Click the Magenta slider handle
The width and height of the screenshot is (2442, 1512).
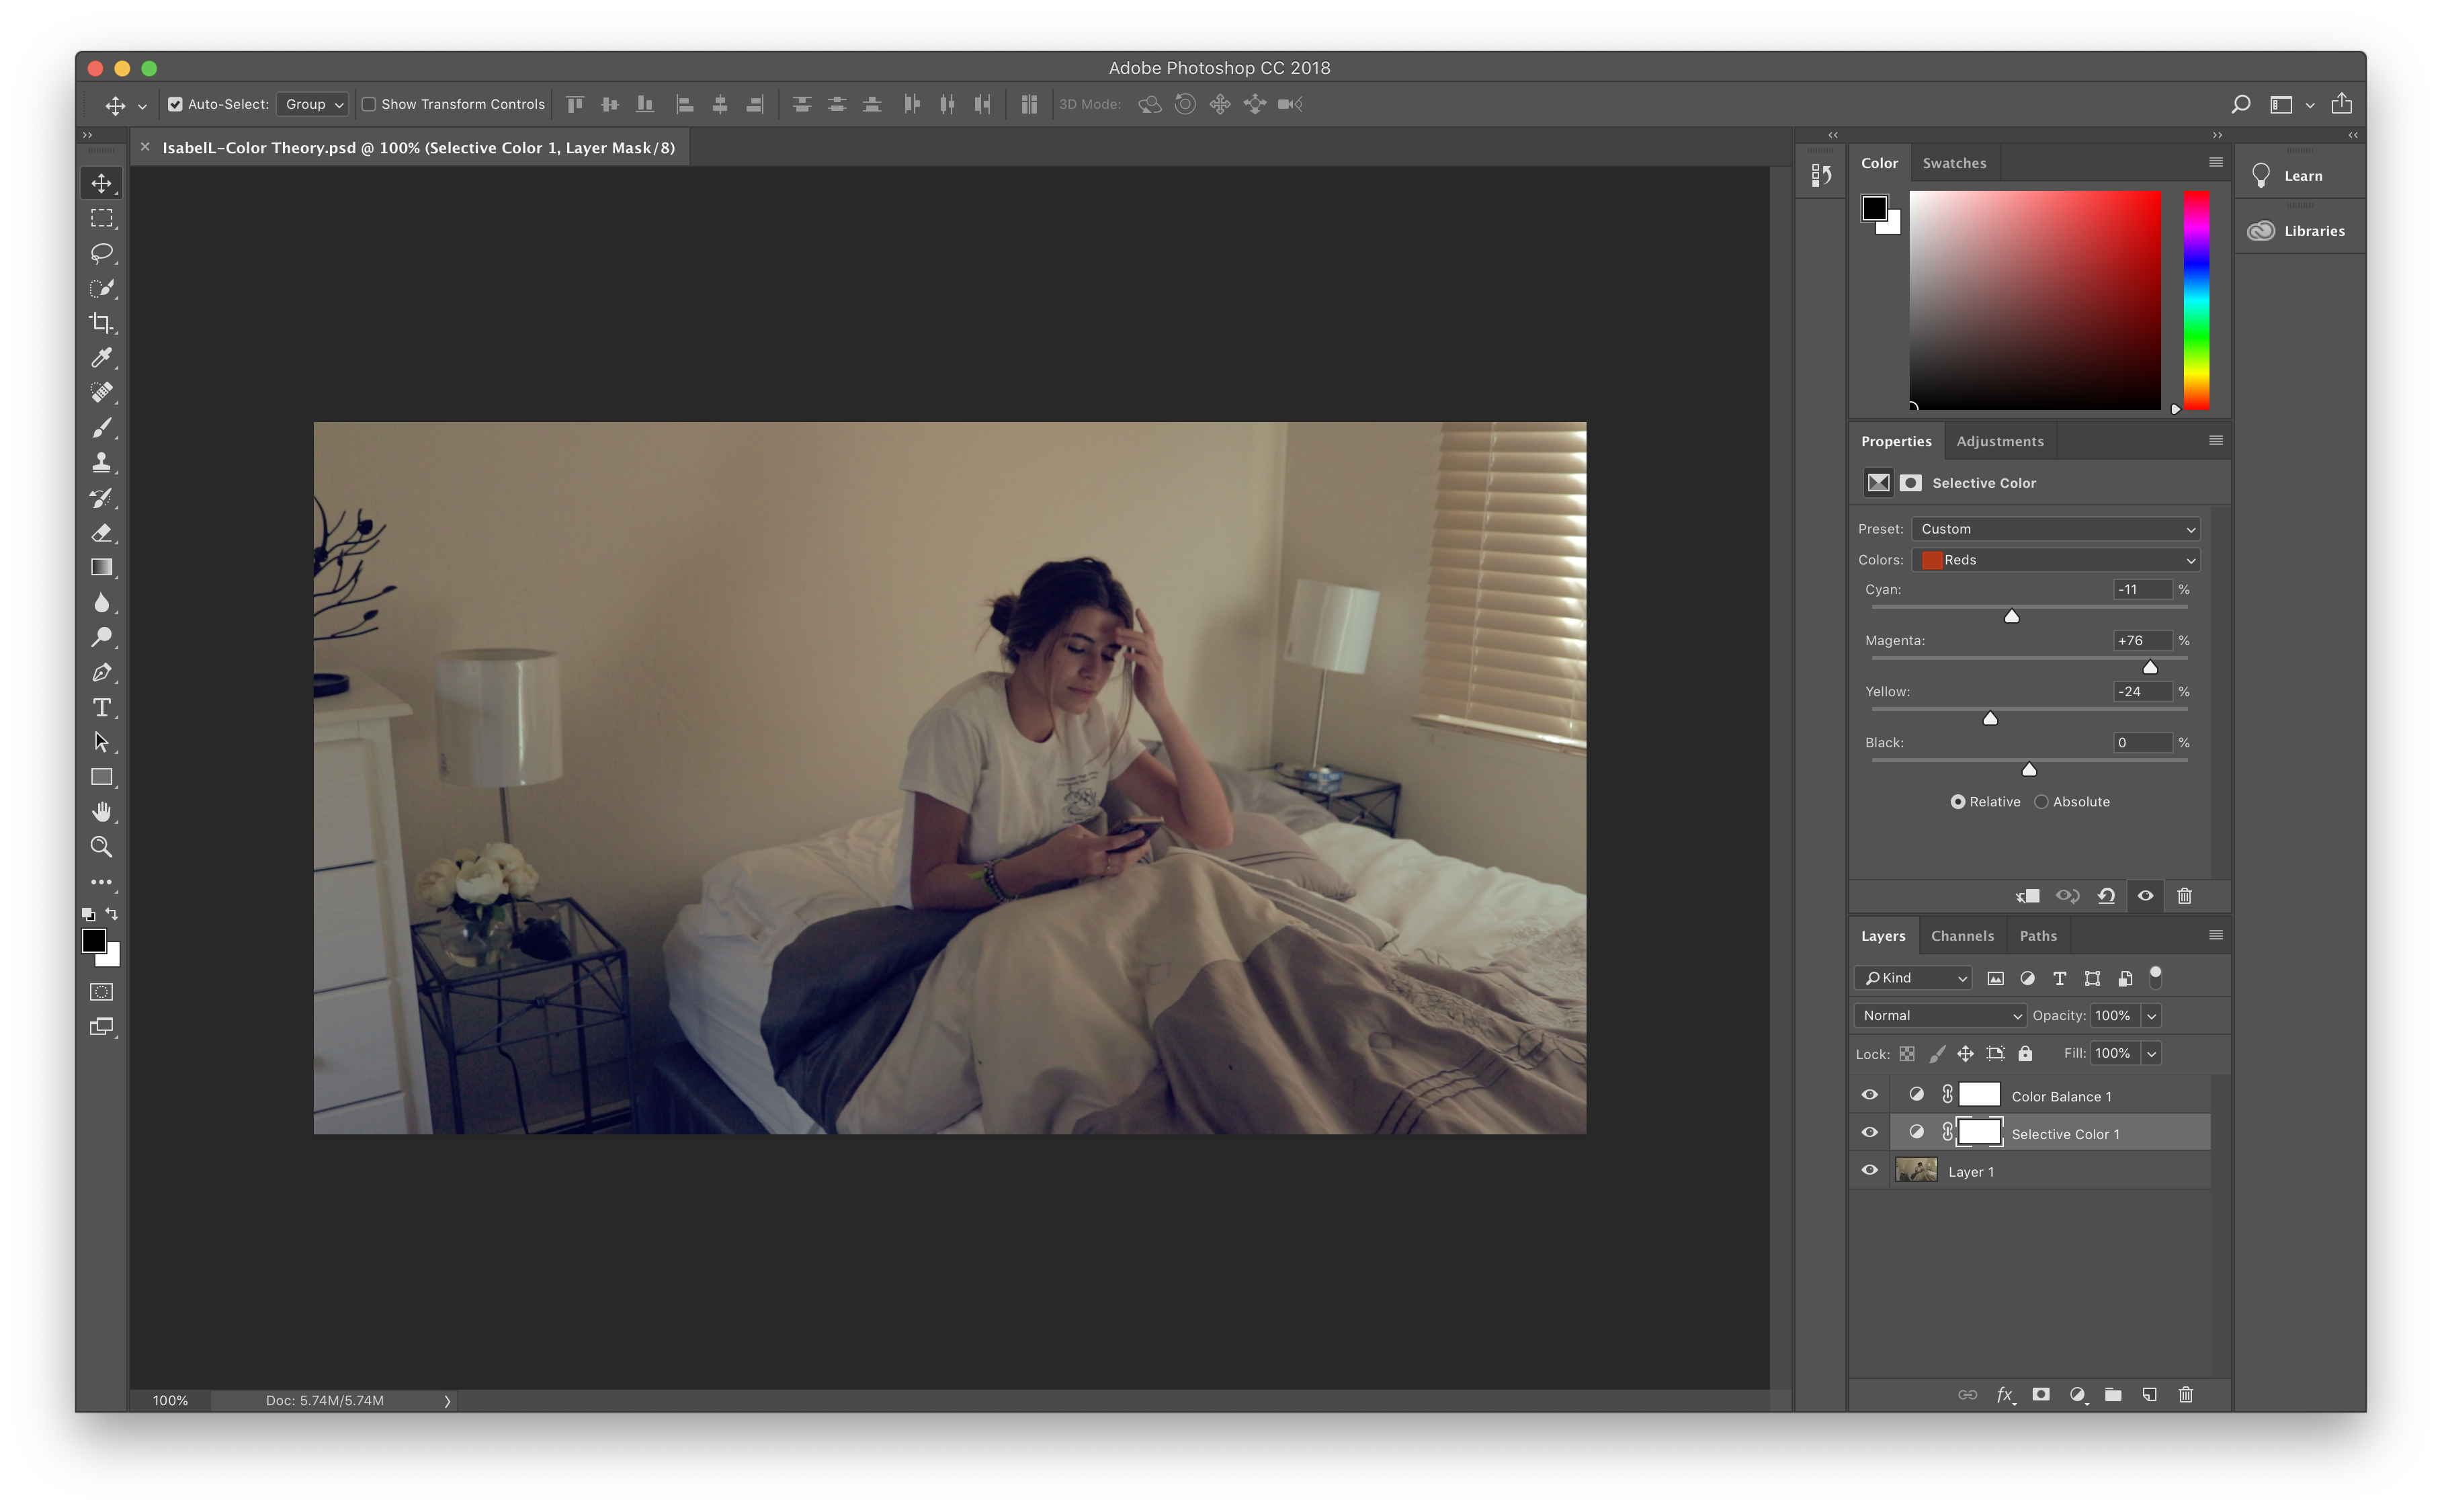2149,667
